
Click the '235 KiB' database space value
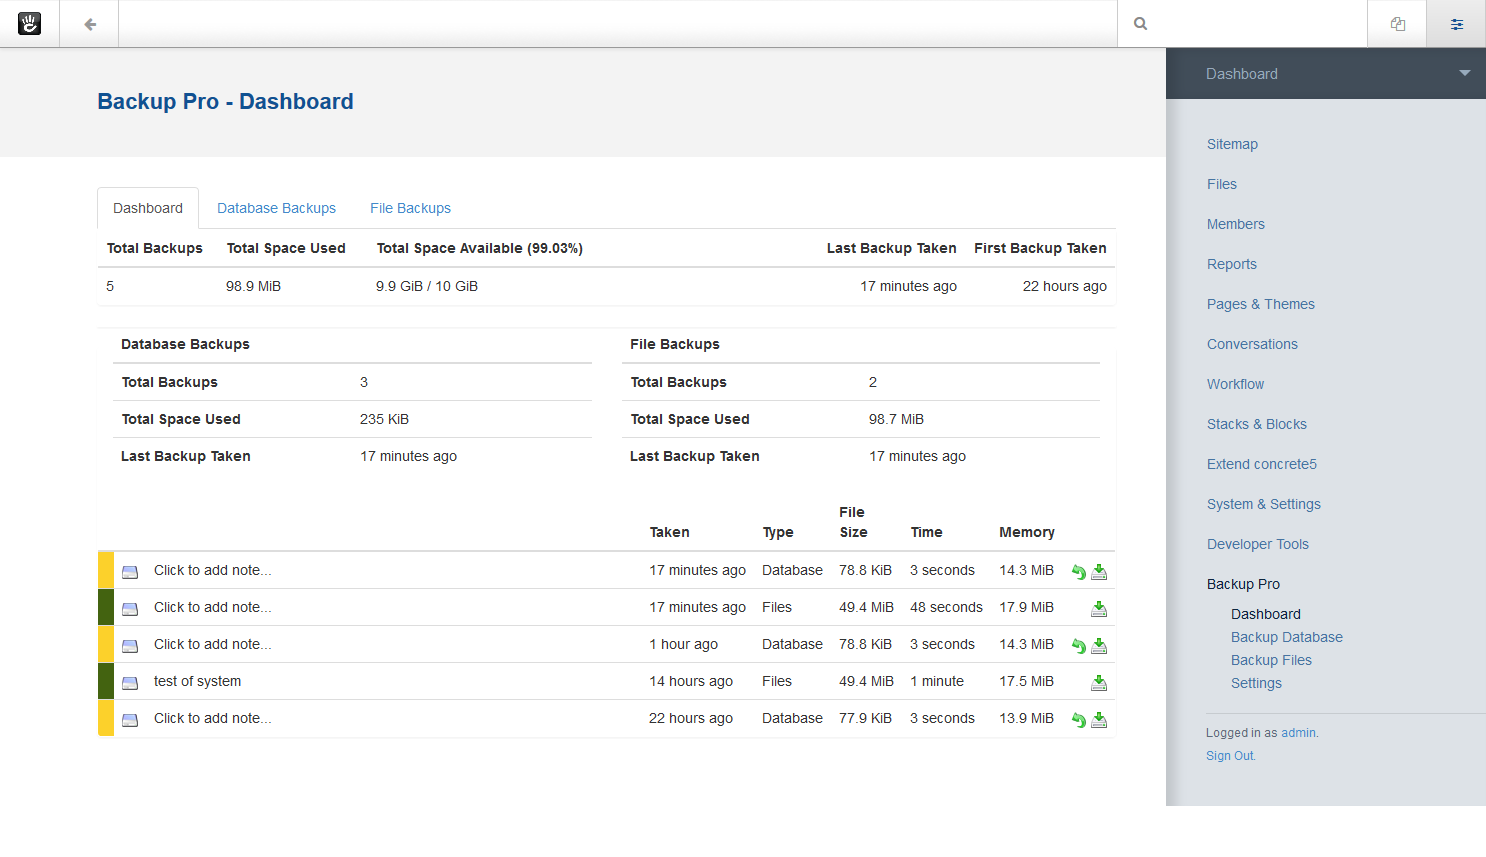point(384,419)
